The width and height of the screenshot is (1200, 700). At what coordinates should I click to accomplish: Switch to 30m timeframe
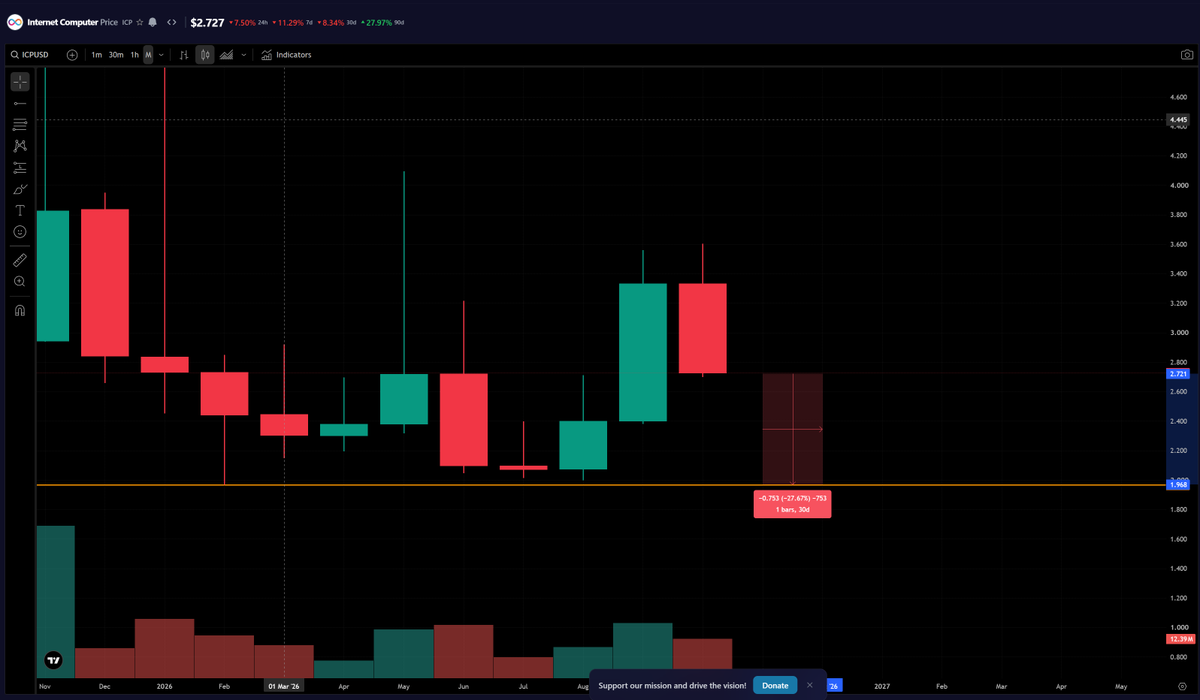click(x=116, y=55)
